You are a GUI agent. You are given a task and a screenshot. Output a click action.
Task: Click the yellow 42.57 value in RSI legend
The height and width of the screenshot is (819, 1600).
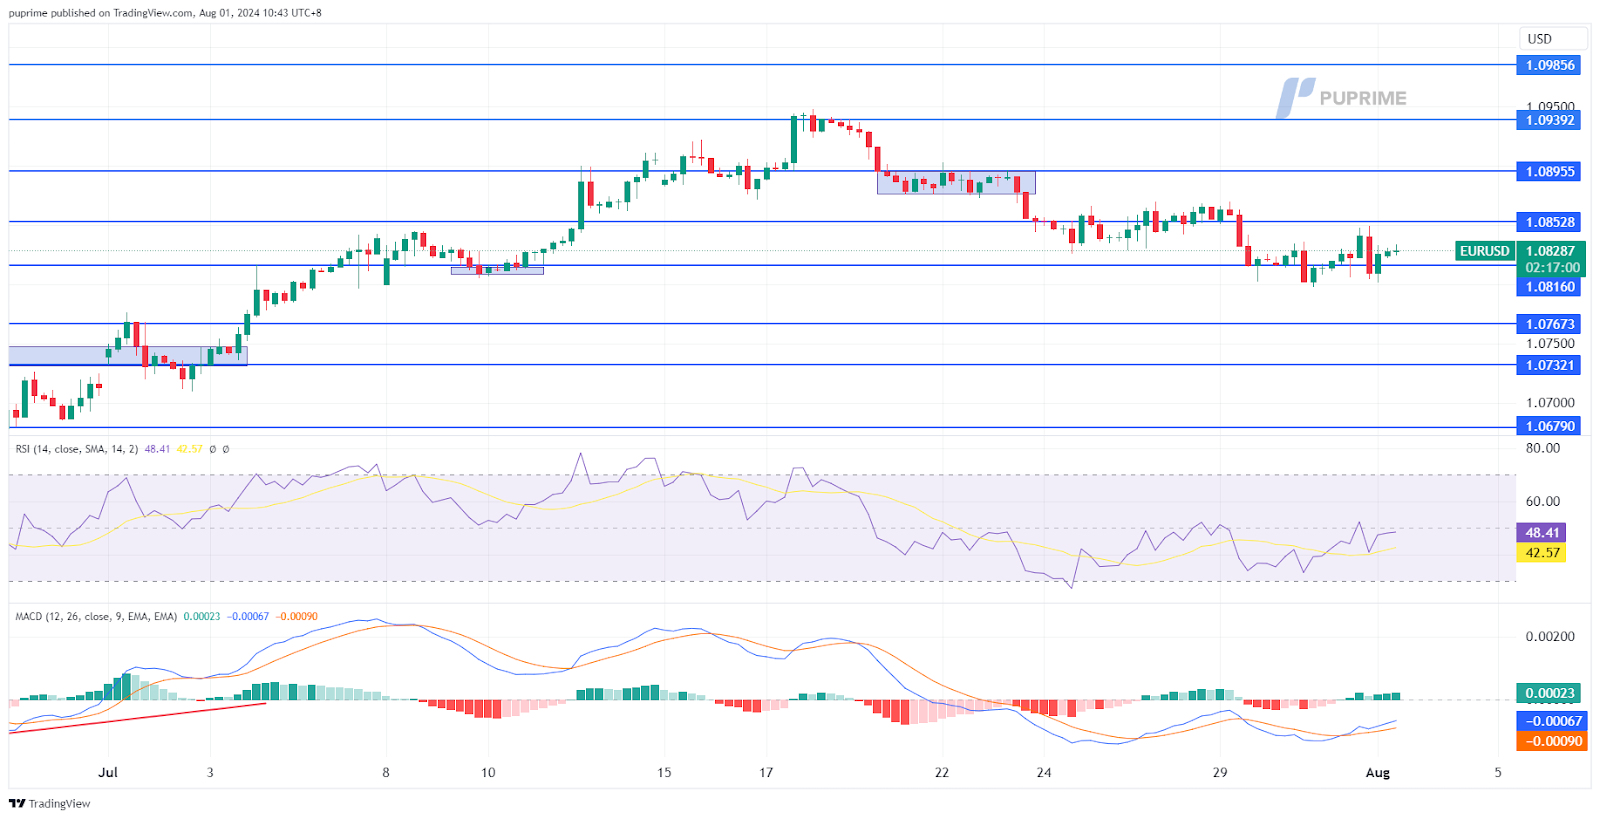pos(189,449)
